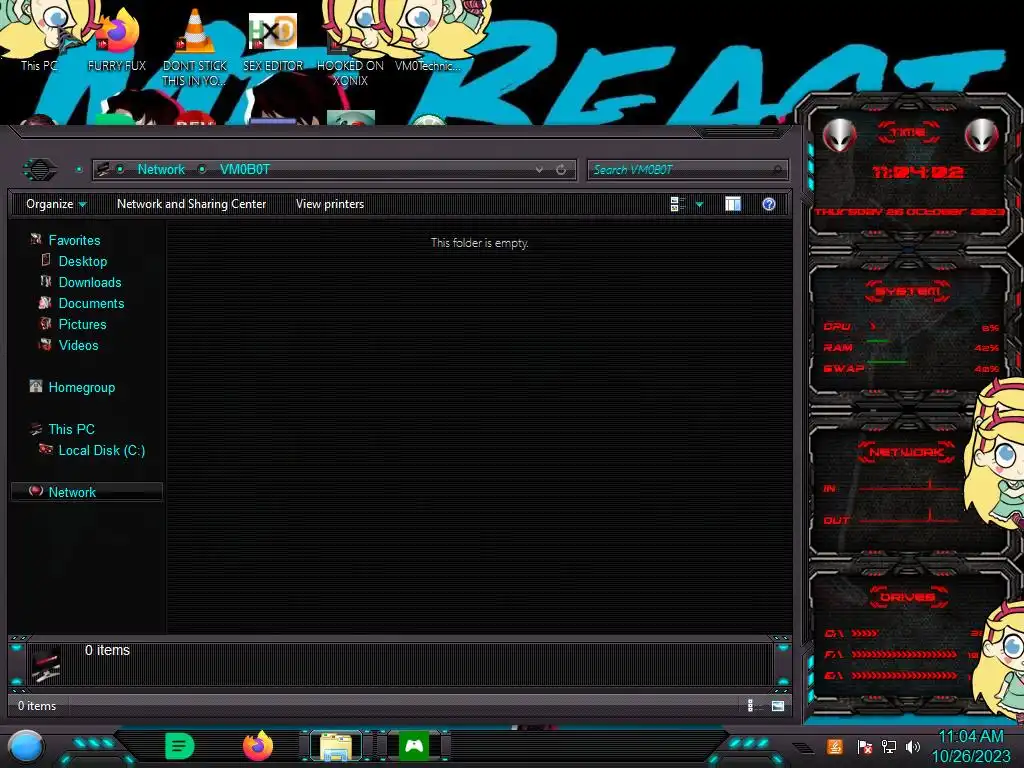Click the Homegroup icon in sidebar
The height and width of the screenshot is (768, 1024).
click(x=36, y=387)
